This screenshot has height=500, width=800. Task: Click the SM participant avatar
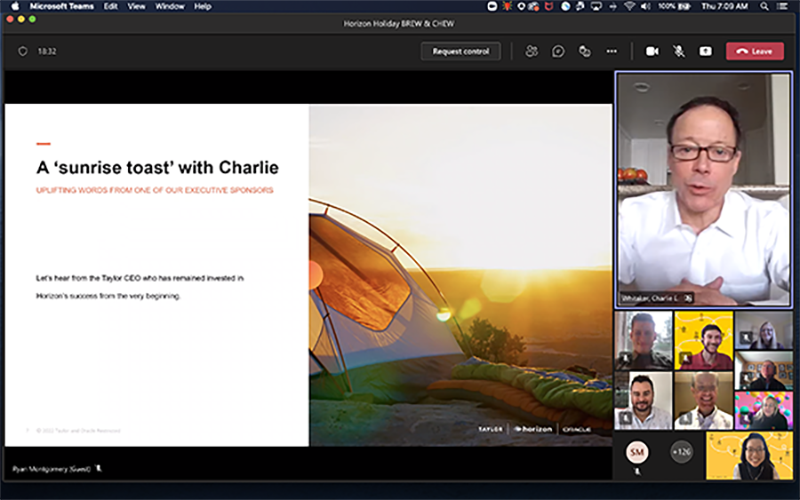coord(637,452)
